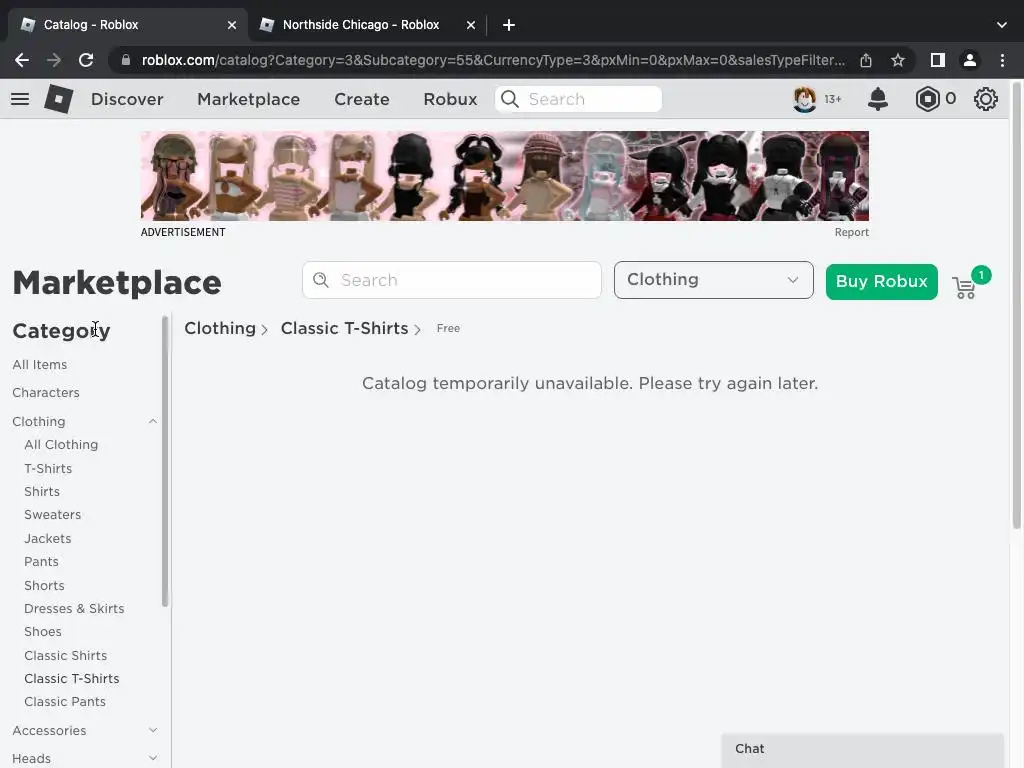View site security lock info
Screen dimensions: 1024x768
click(126, 60)
